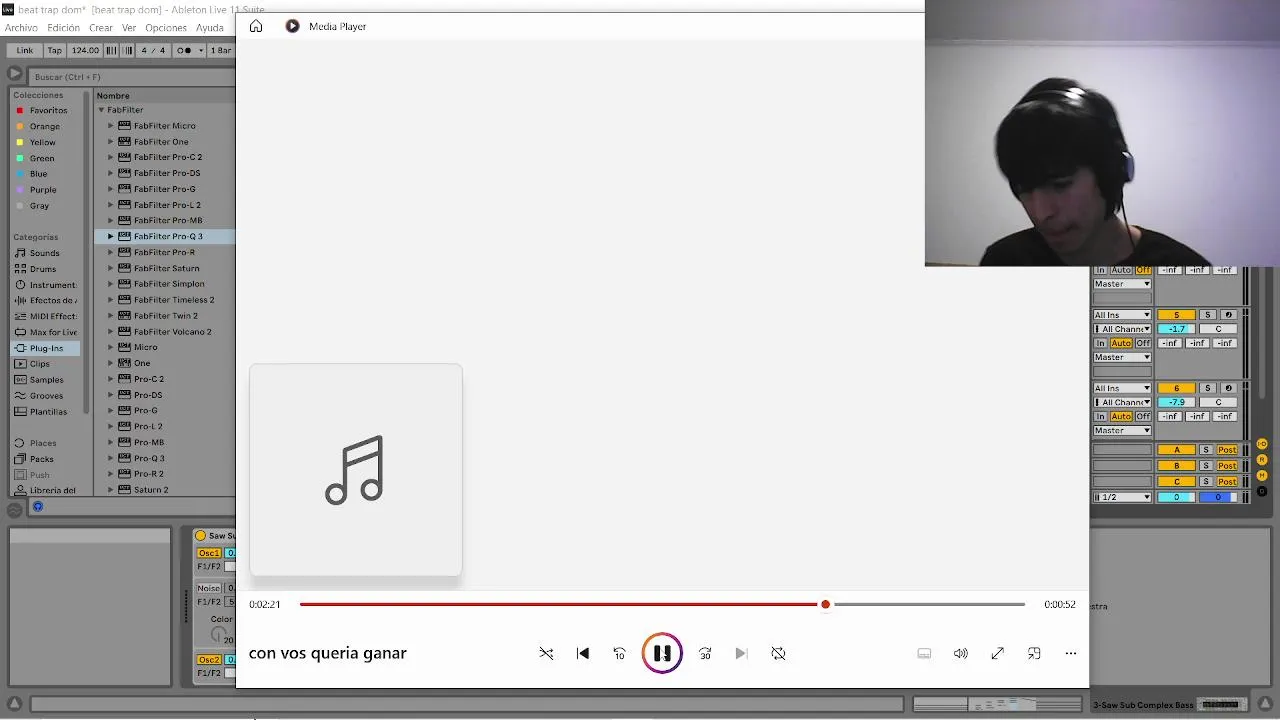The height and width of the screenshot is (720, 1280).
Task: Open track 5 All Ins dropdown
Action: pos(1122,315)
